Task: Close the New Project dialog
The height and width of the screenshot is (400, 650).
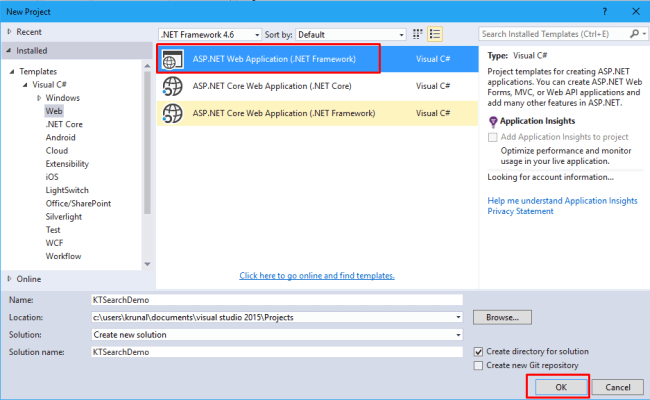Action: coord(635,12)
